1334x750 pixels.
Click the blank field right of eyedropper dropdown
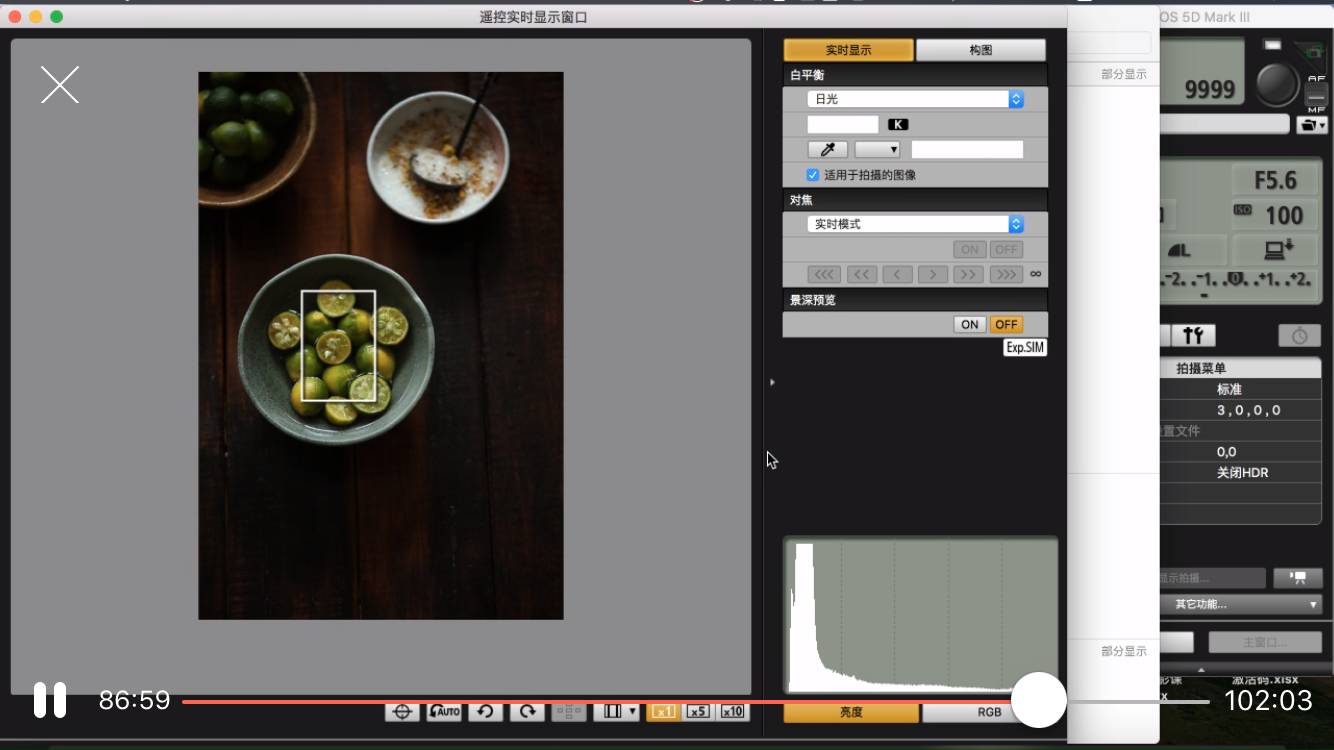(x=967, y=150)
